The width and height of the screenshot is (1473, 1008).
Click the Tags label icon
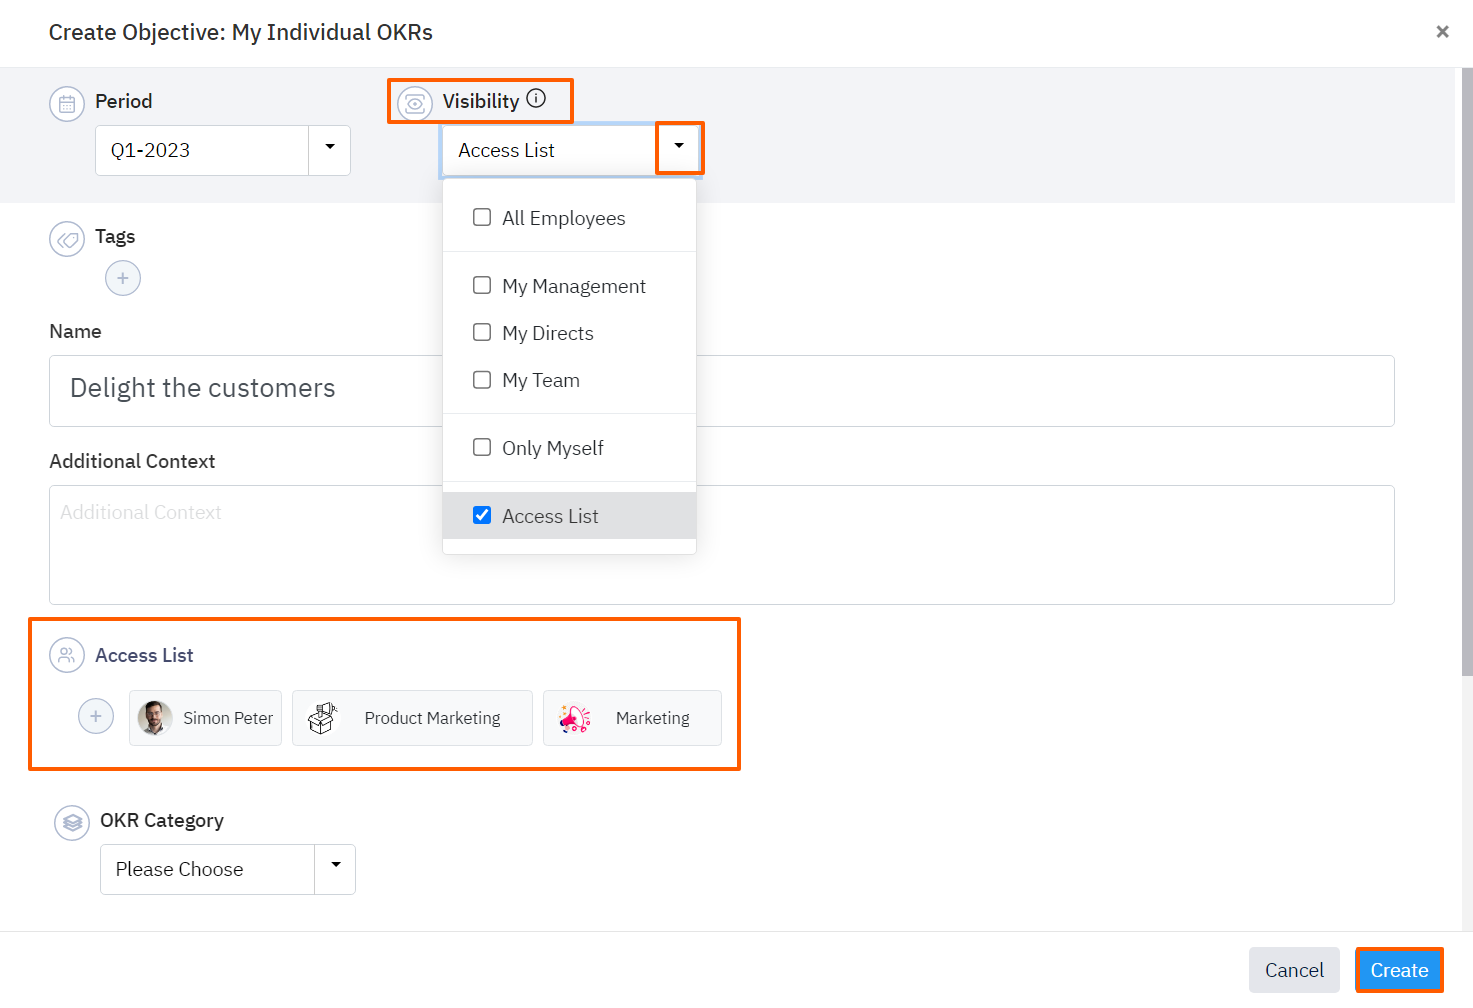(x=67, y=238)
